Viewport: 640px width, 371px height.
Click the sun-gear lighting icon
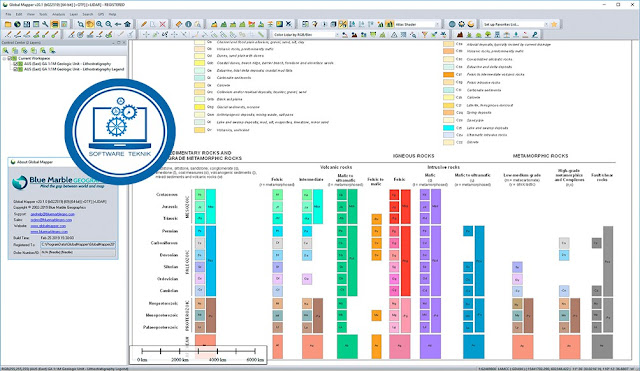click(x=461, y=24)
